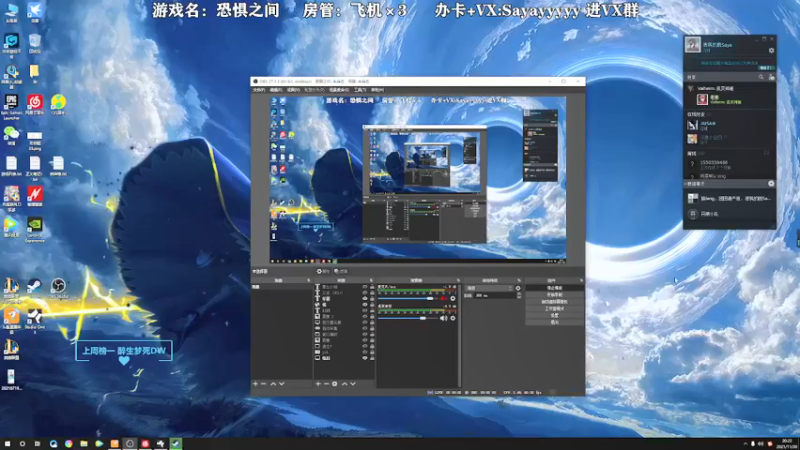
Task: Unmute the first audio channel red speaker
Action: pos(443,298)
